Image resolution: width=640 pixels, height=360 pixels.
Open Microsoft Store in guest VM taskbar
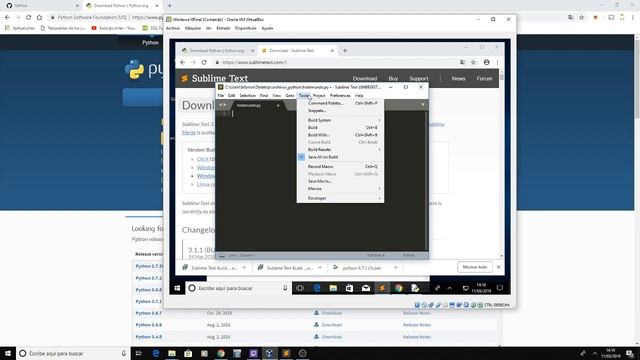point(349,288)
